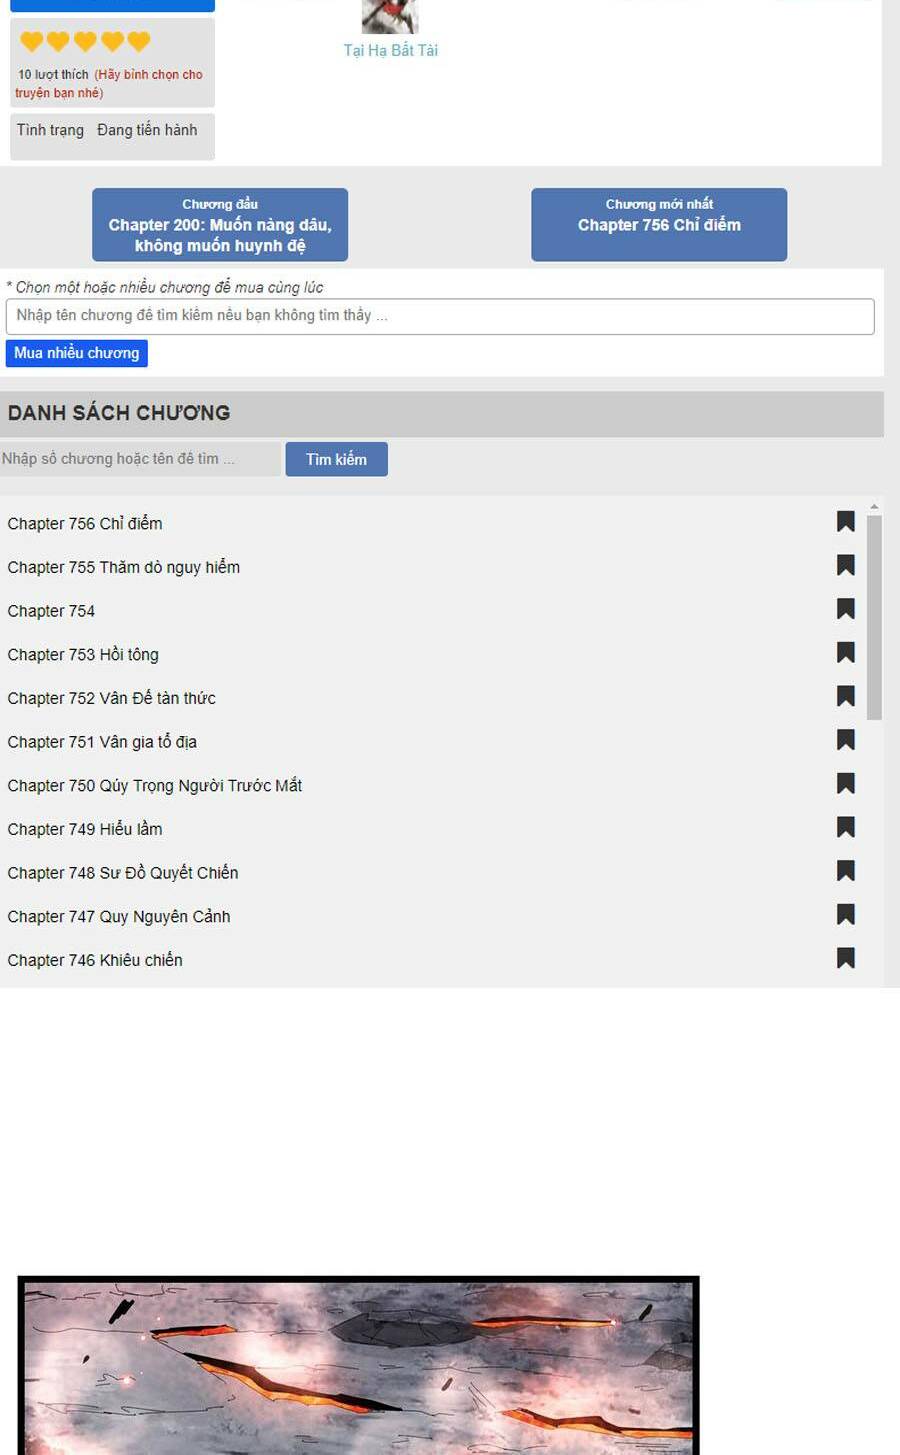Bookmark Chapter 746 Khiêu chiến
900x1455 pixels.
point(845,958)
